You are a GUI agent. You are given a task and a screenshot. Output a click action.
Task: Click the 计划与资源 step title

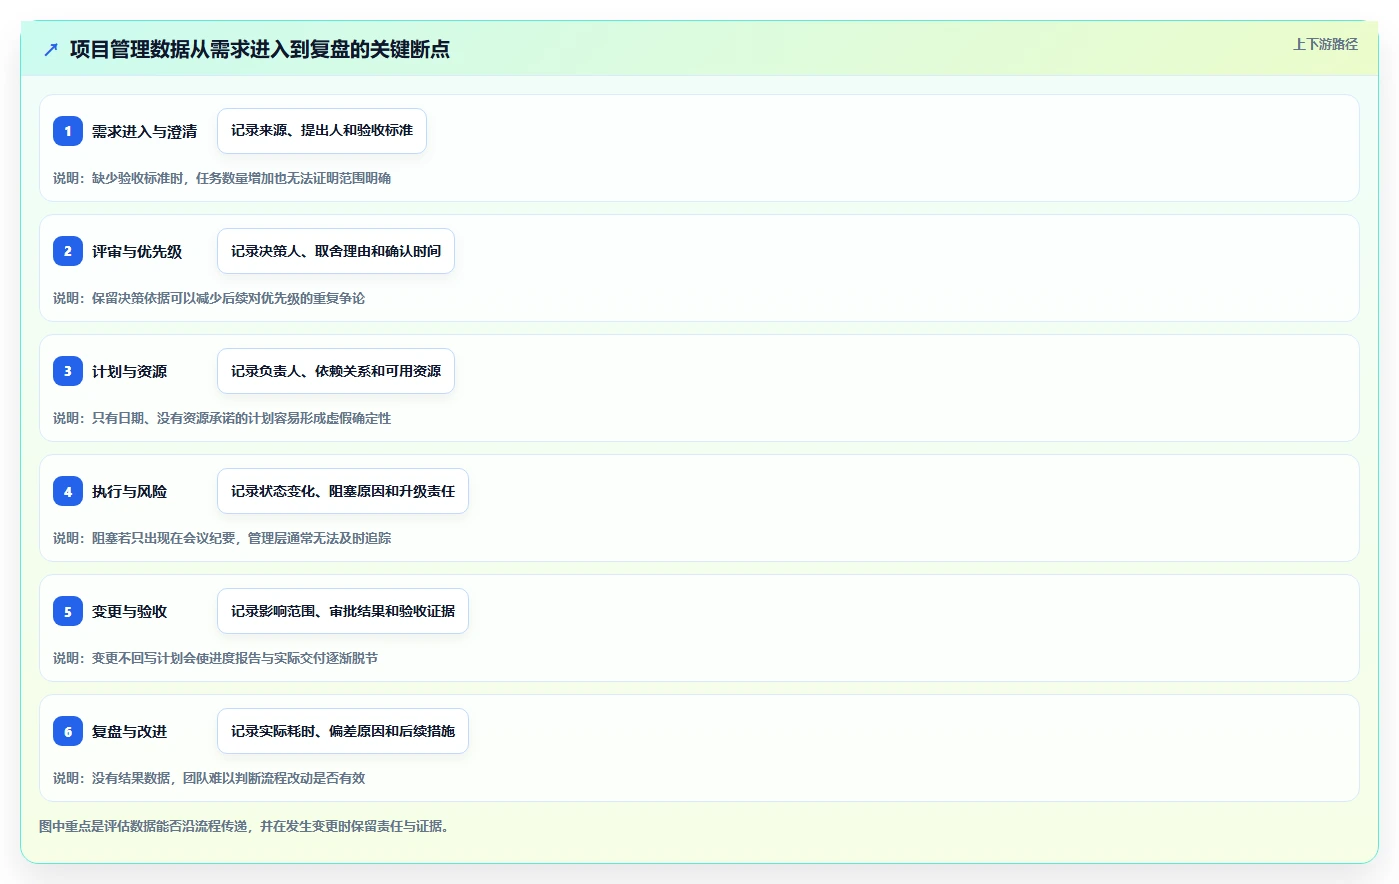(130, 371)
